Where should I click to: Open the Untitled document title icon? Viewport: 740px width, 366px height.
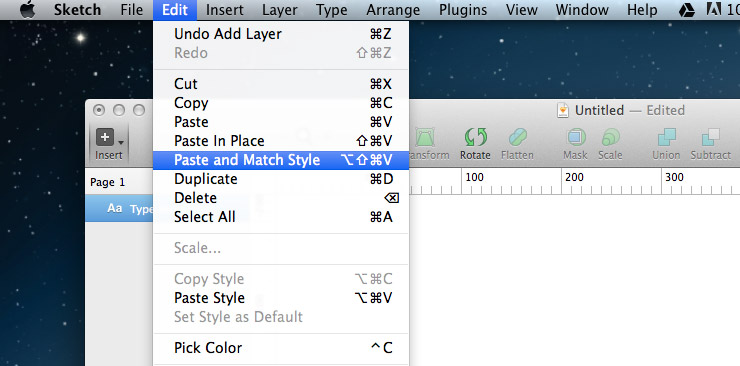[x=563, y=110]
